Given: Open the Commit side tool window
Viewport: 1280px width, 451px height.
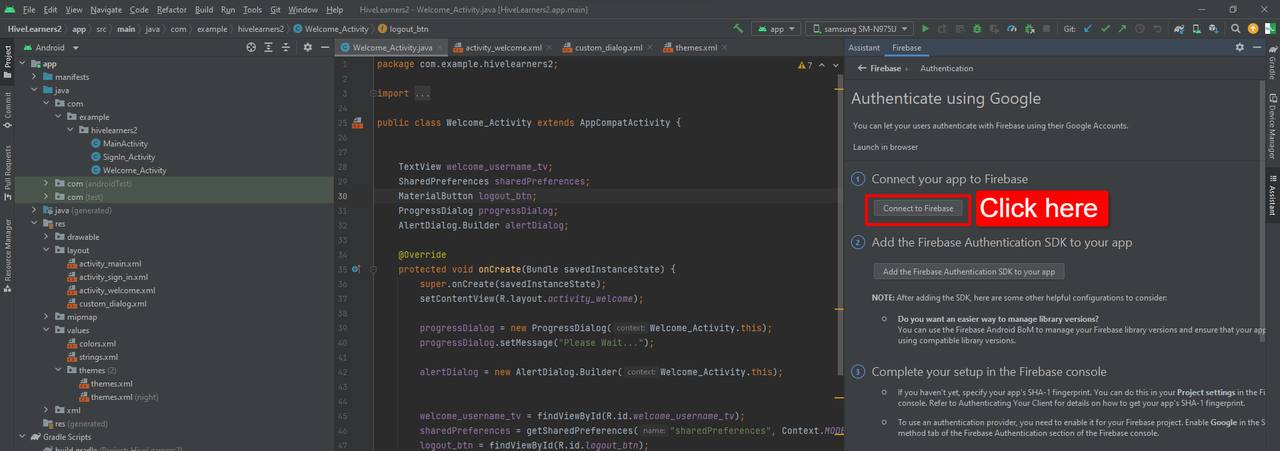Looking at the screenshot, I should pos(7,108).
